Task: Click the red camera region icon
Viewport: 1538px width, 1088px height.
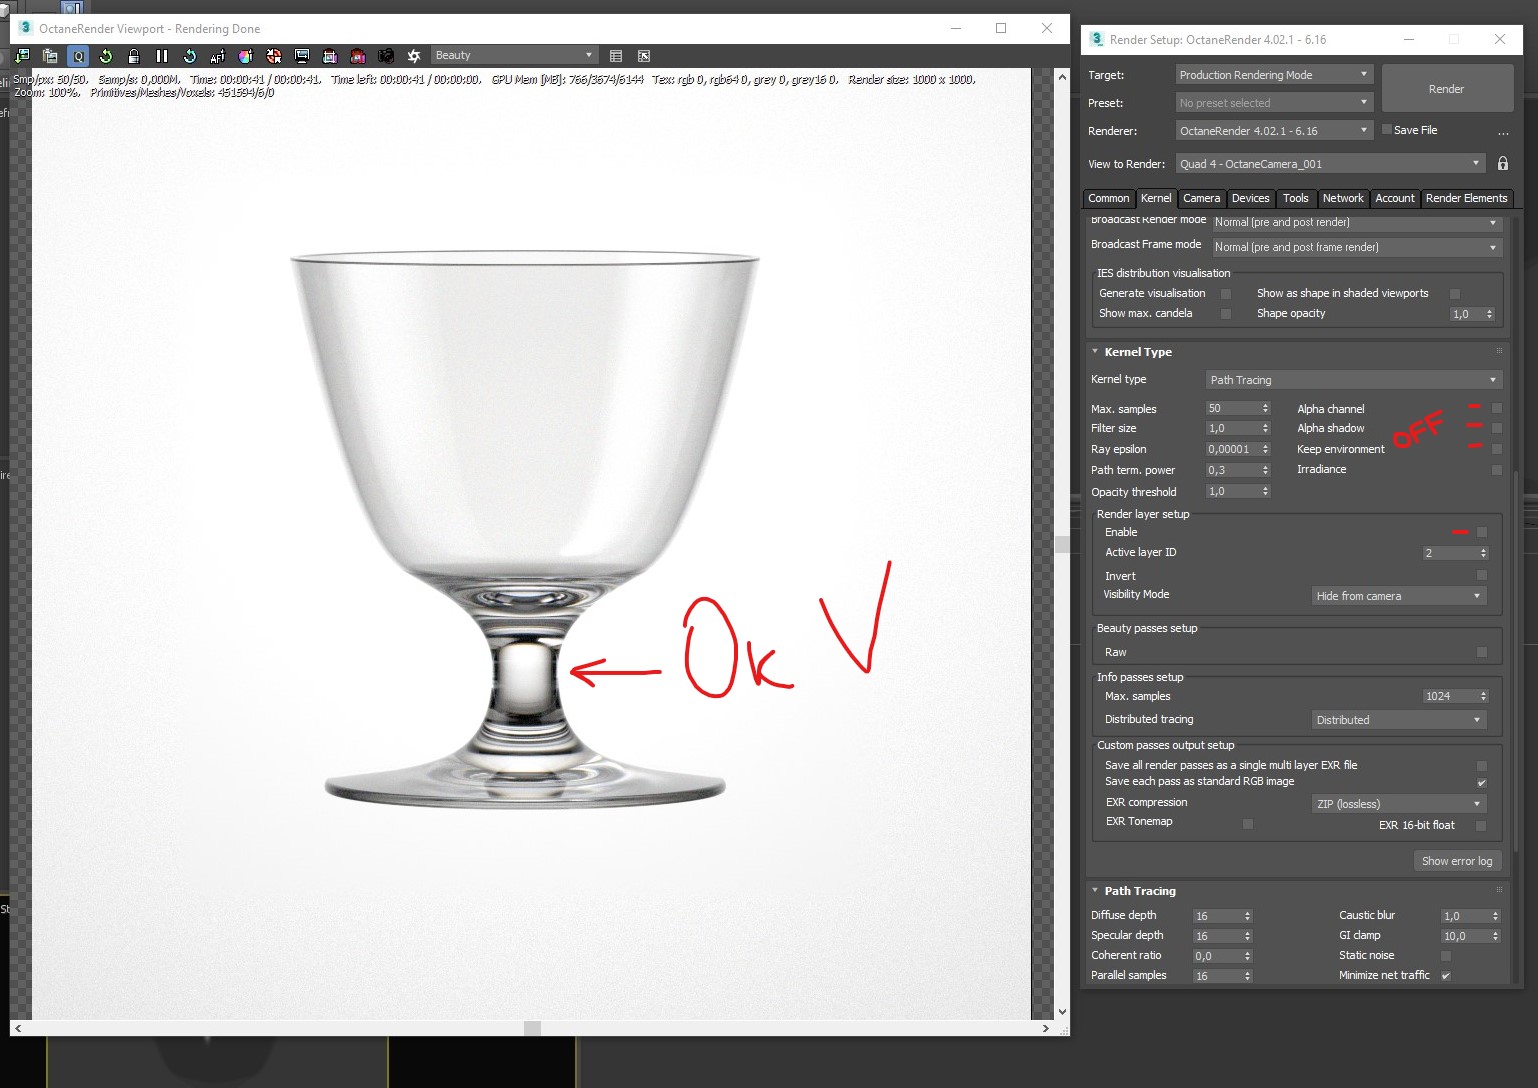Action: (358, 56)
